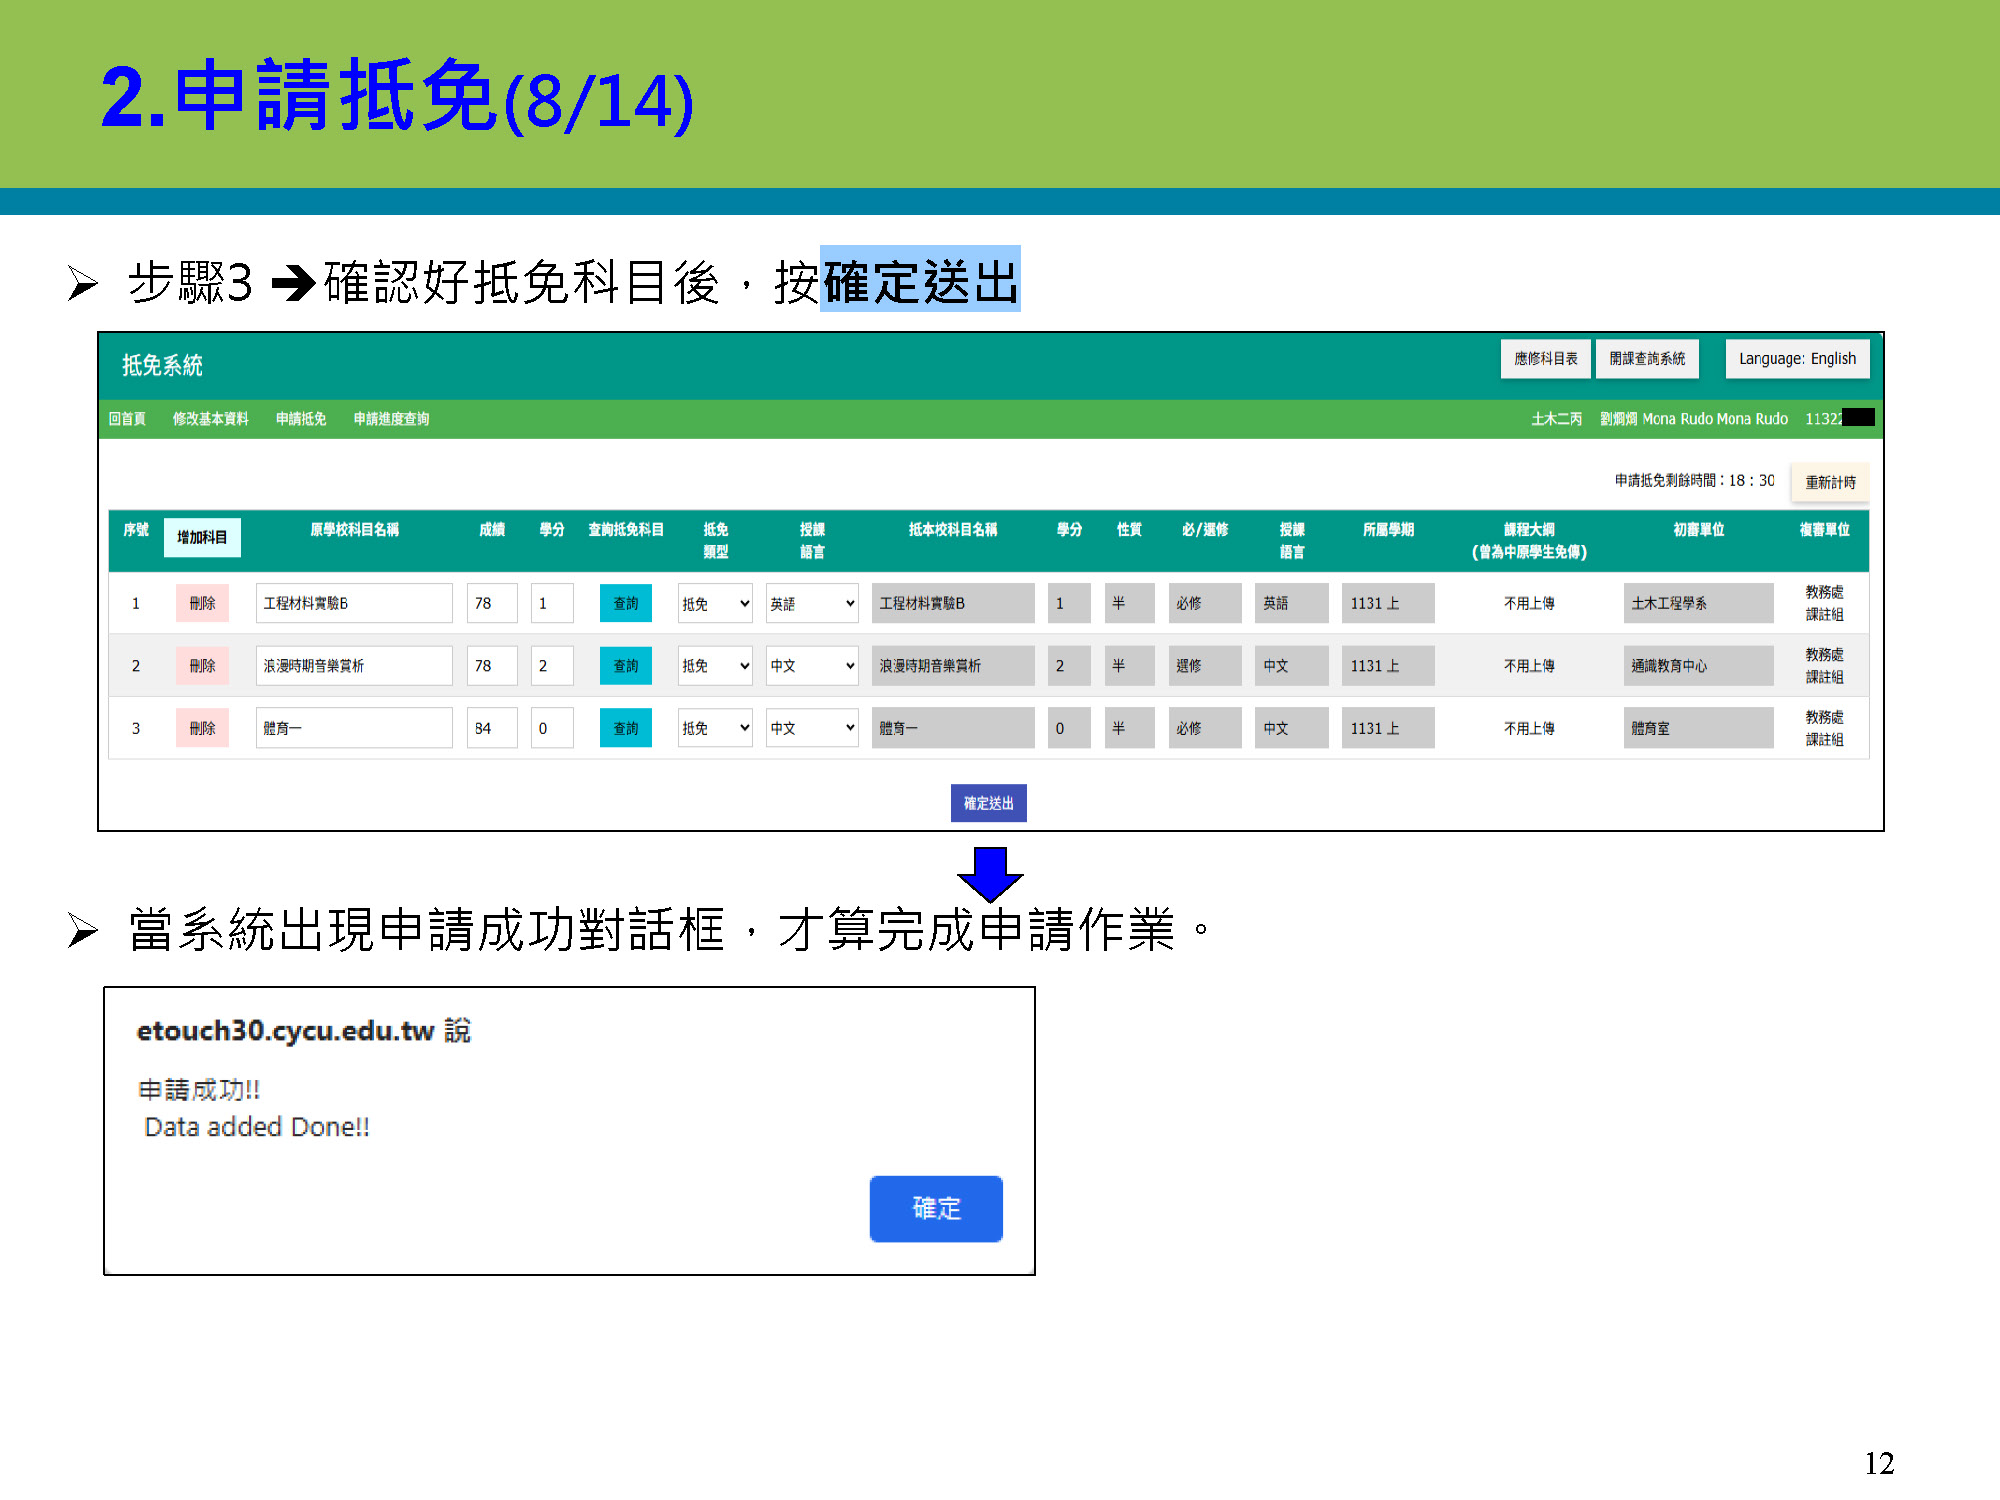Viewport: 2000px width, 1500px height.
Task: Delete the 工程材料實驗B row with 刪除
Action: point(202,603)
